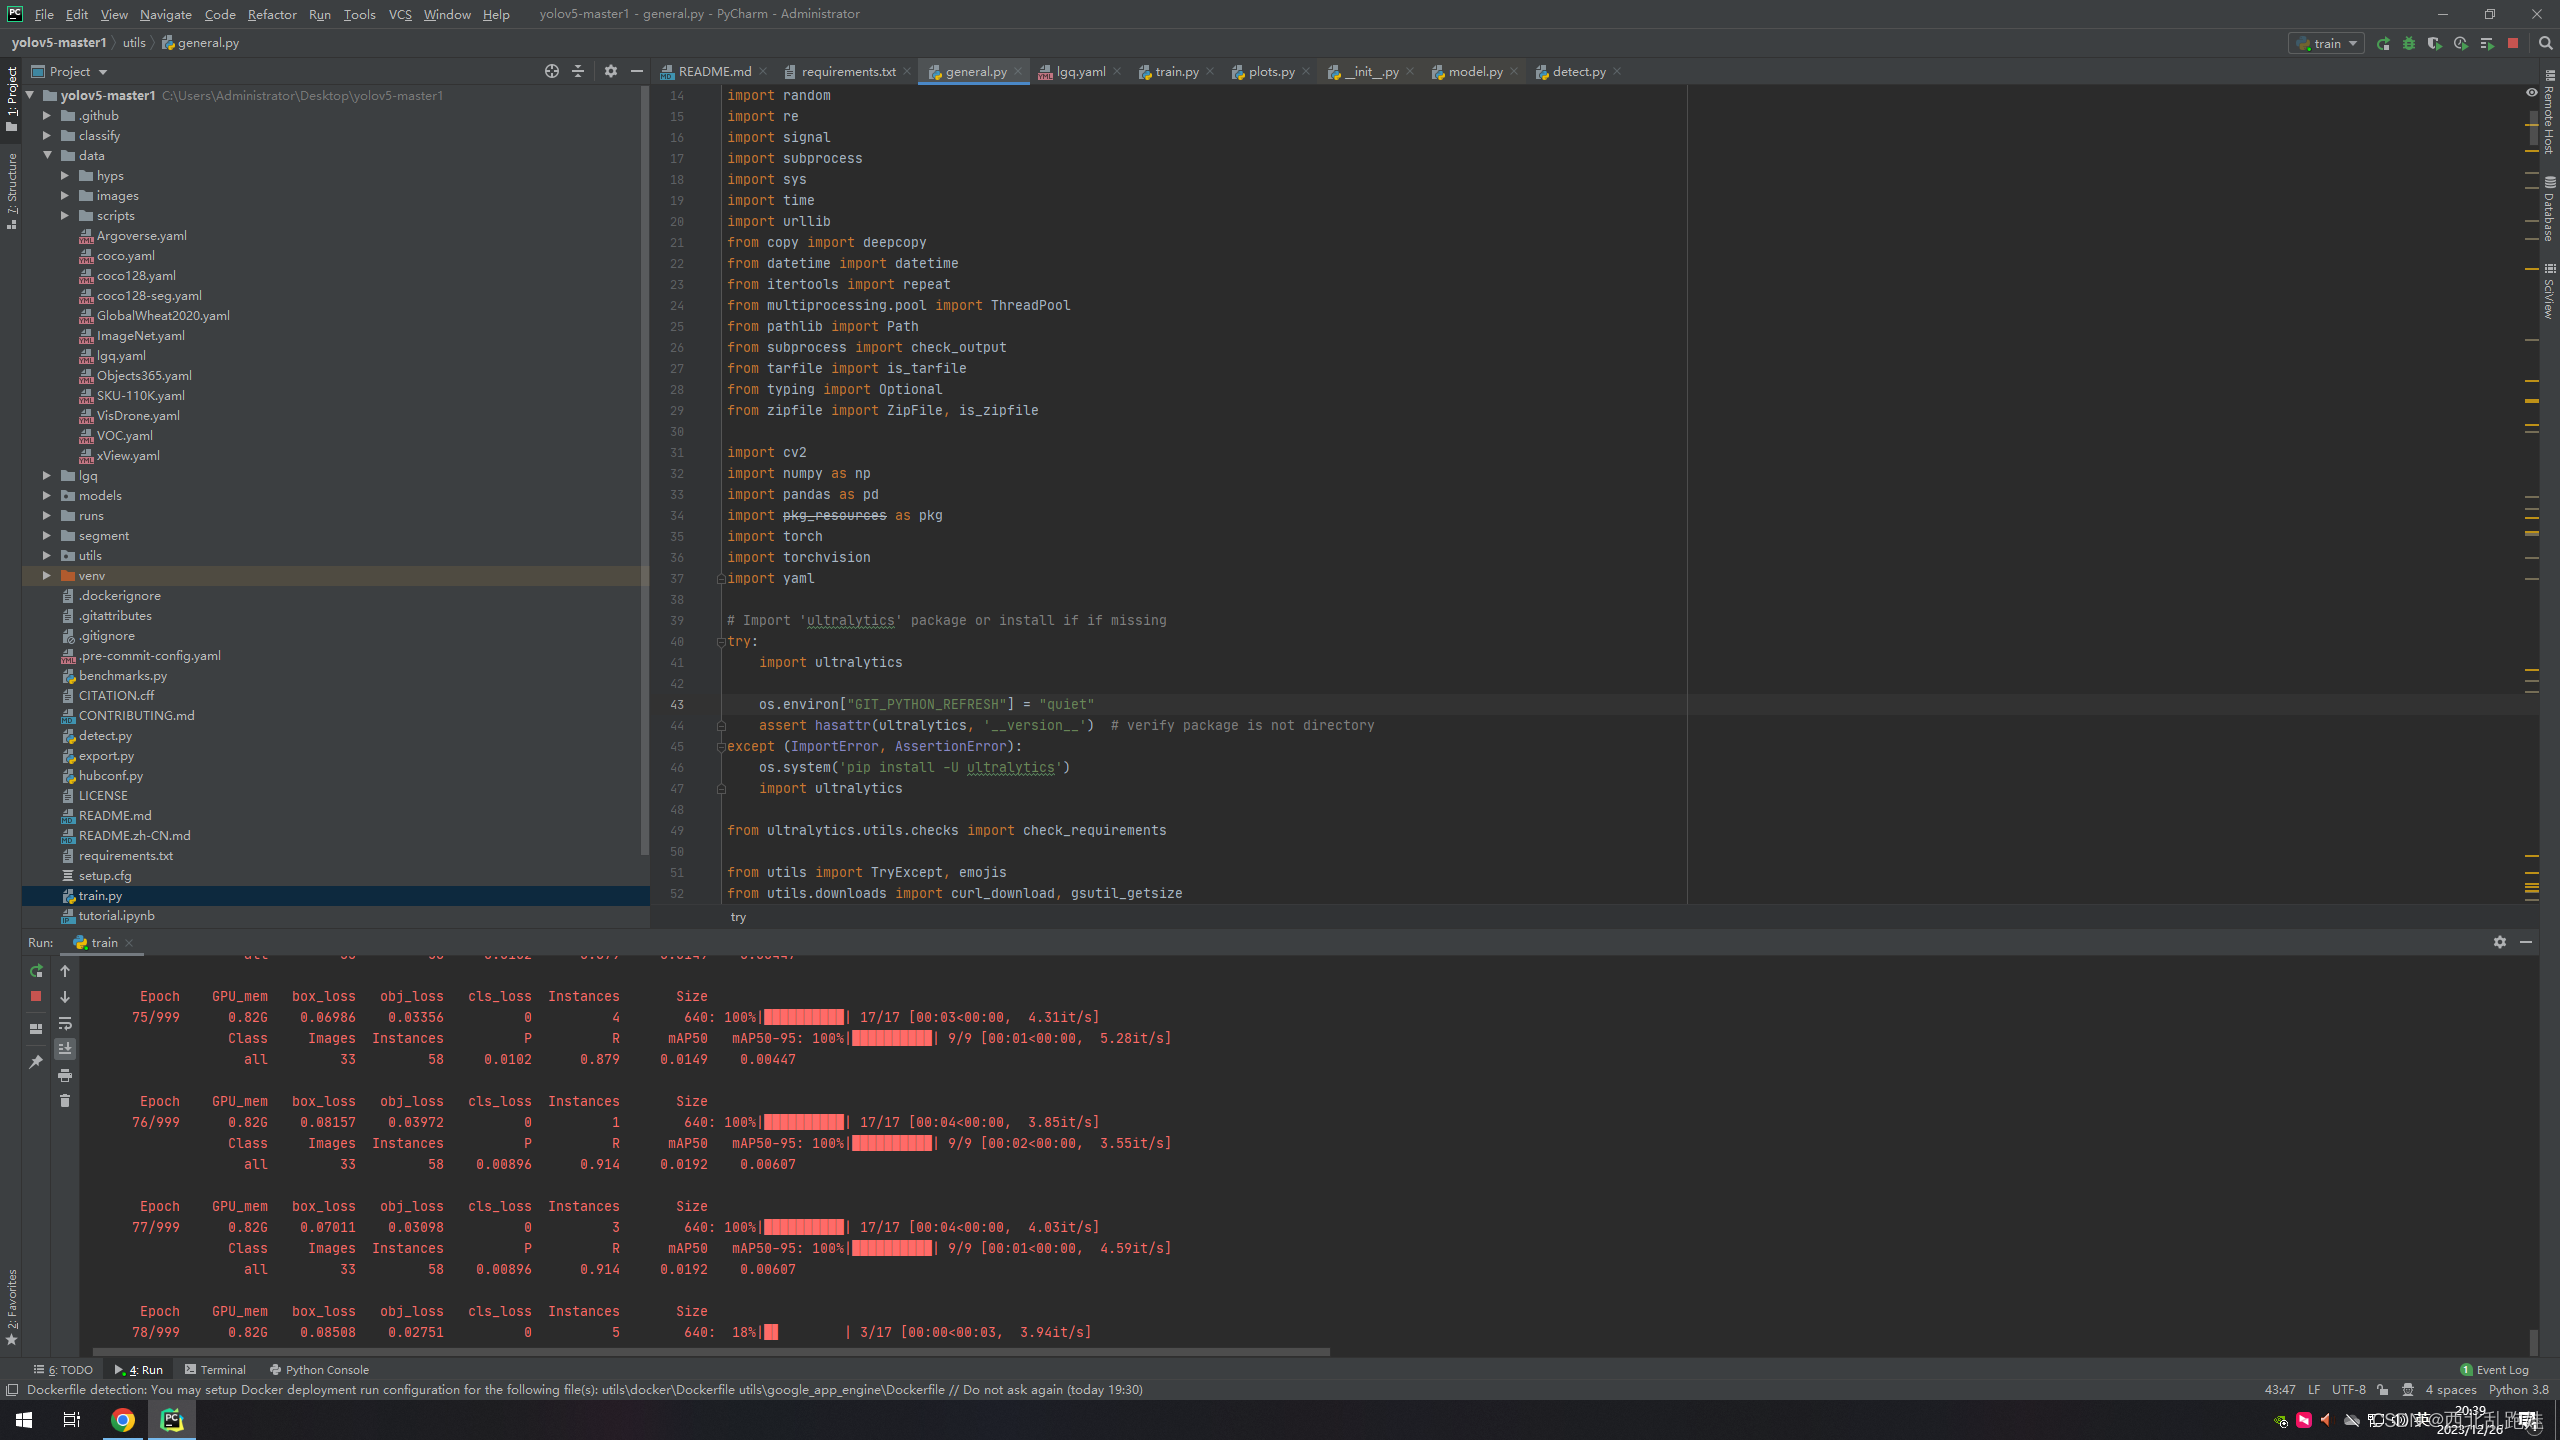The height and width of the screenshot is (1440, 2560).
Task: Rerun the train configuration from the top toolbar
Action: pos(2383,43)
